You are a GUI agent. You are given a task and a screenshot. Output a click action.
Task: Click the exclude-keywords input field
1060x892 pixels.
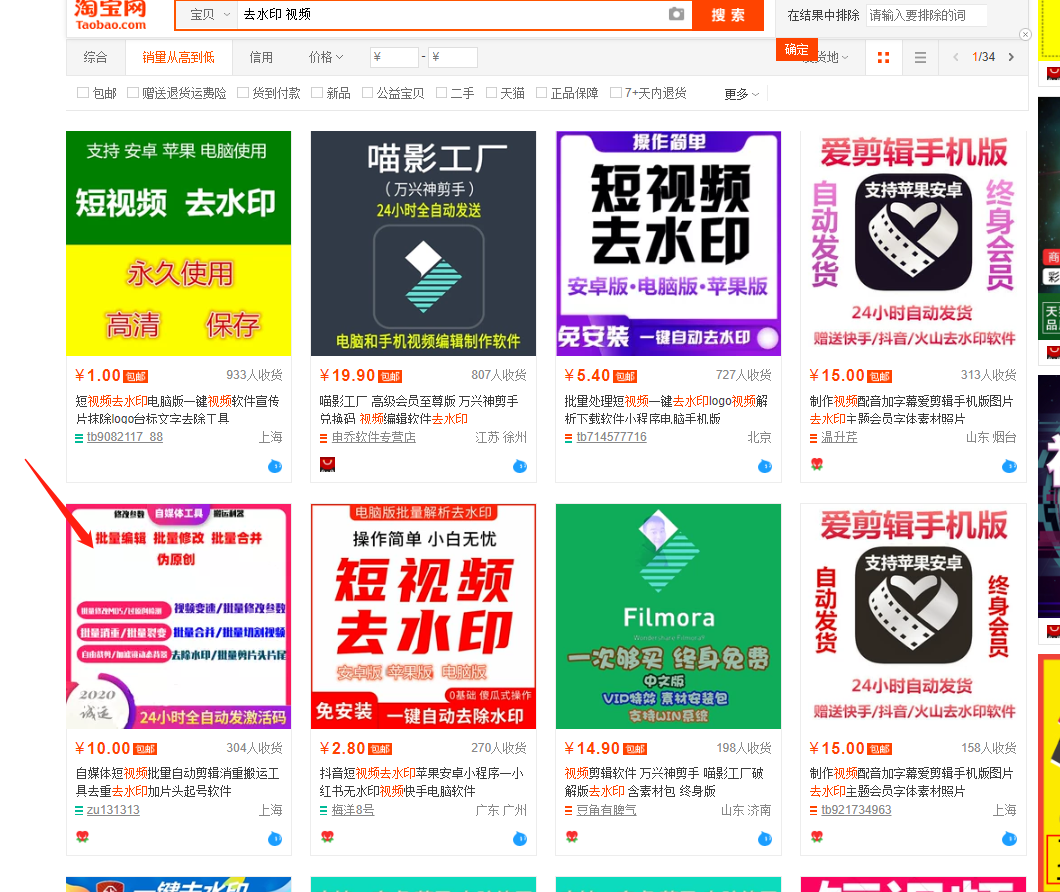(x=926, y=16)
